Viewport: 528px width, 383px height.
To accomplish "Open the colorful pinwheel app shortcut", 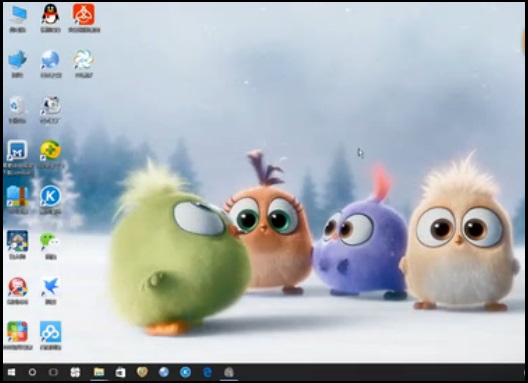I will (84, 60).
